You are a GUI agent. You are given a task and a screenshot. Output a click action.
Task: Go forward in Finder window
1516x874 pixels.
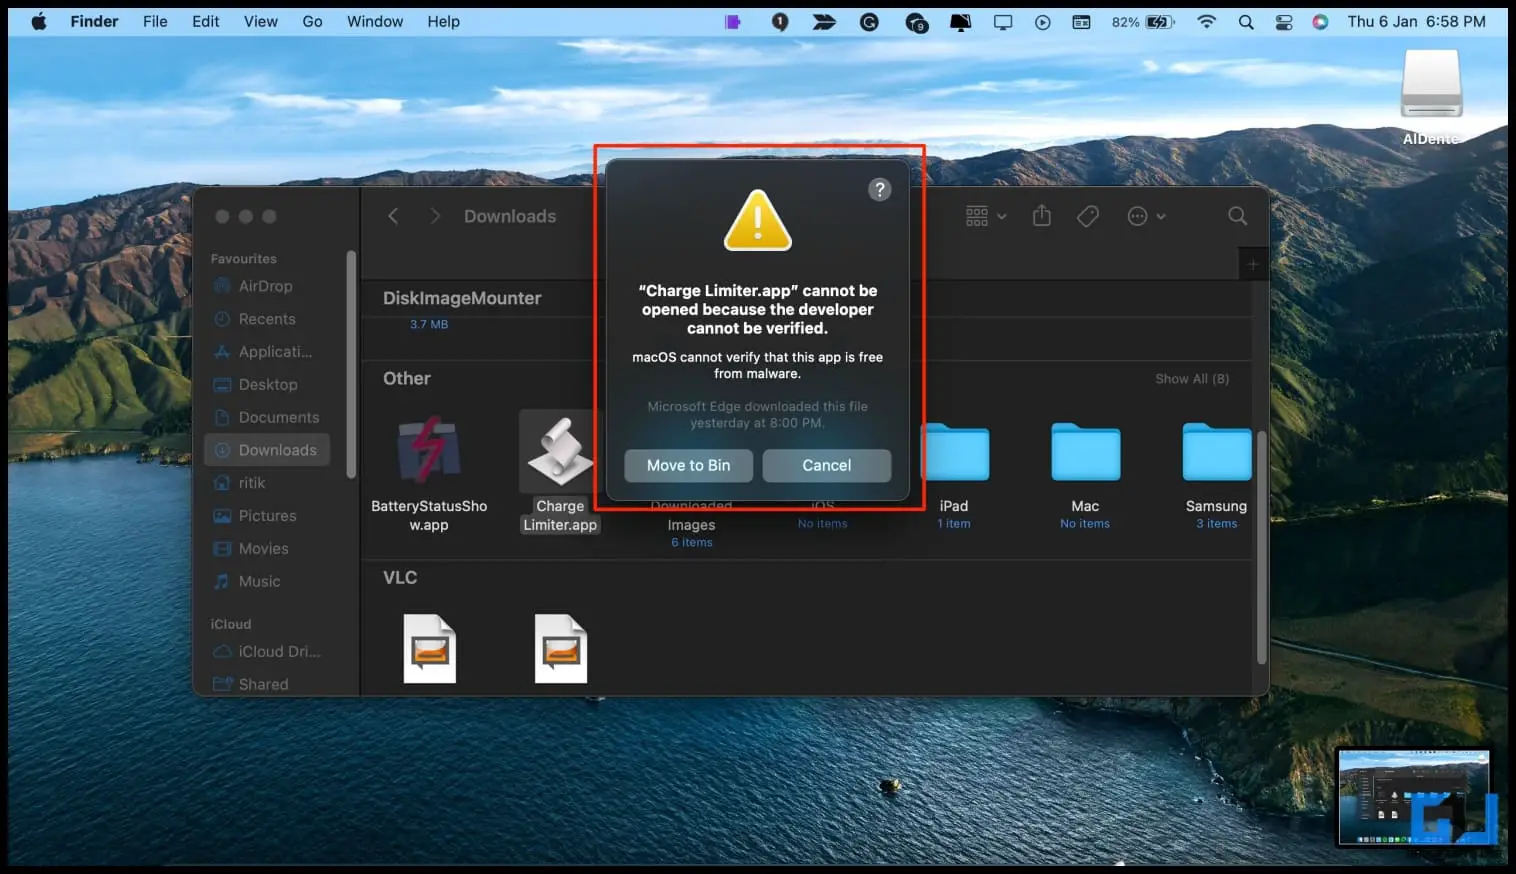(x=434, y=216)
